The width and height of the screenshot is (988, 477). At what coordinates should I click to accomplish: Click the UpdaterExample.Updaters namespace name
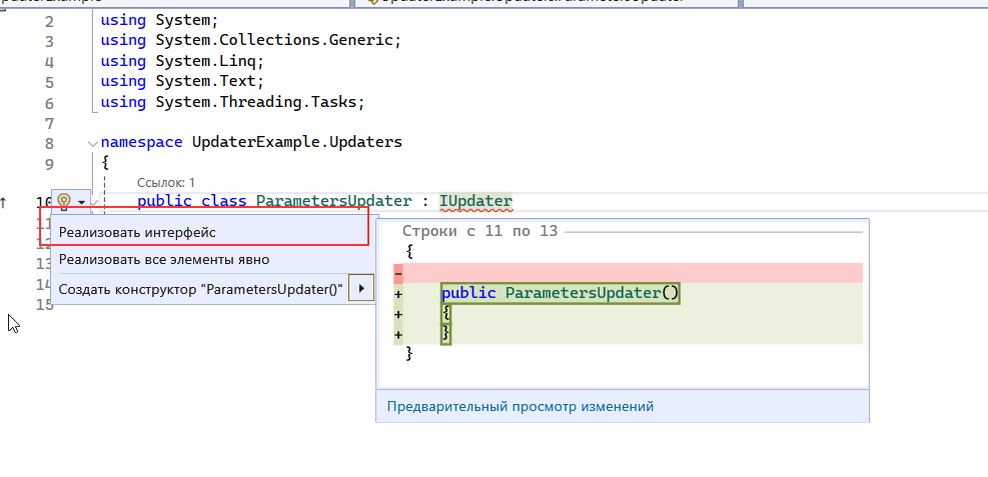[x=297, y=142]
